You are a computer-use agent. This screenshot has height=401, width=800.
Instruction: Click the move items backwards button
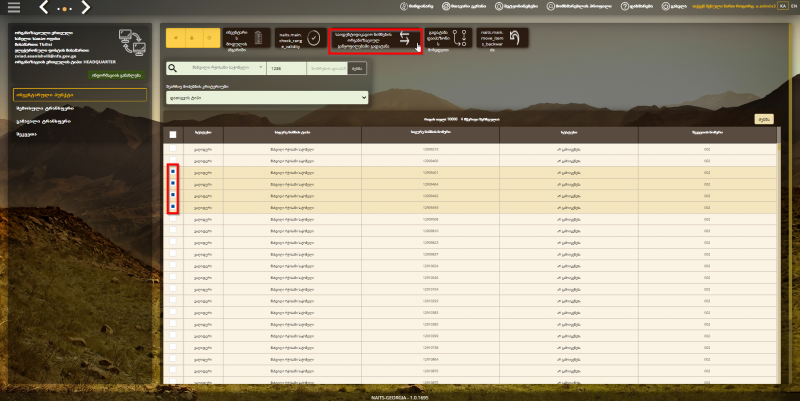pyautogui.click(x=502, y=39)
